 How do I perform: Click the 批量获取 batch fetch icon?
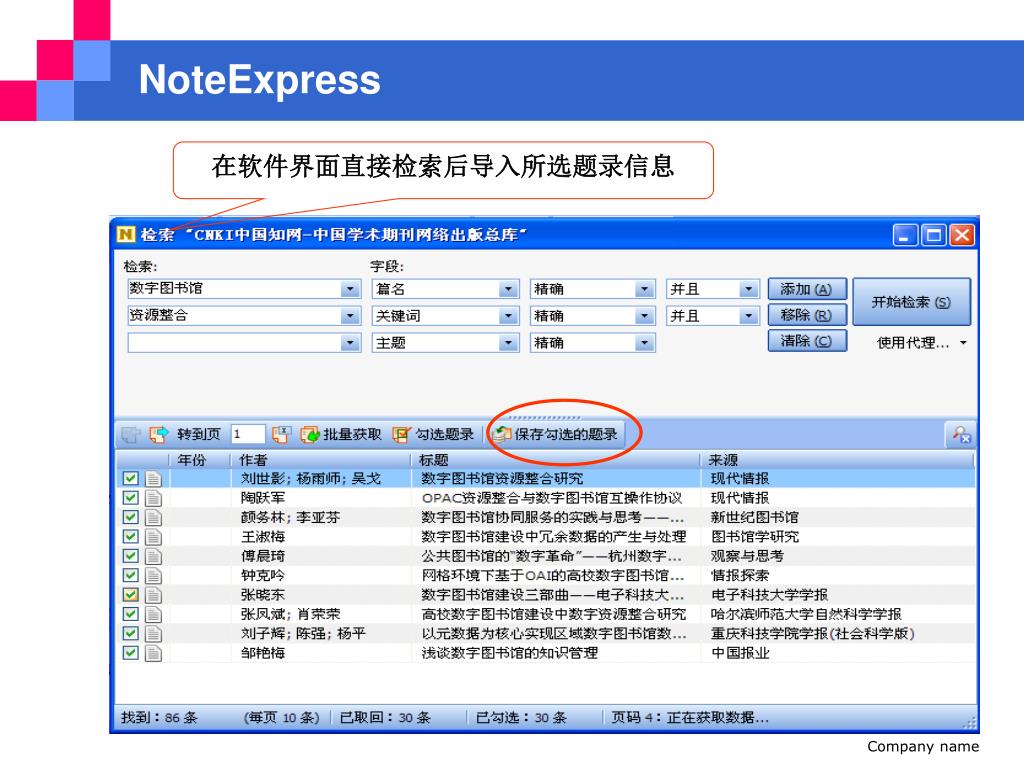(x=310, y=434)
